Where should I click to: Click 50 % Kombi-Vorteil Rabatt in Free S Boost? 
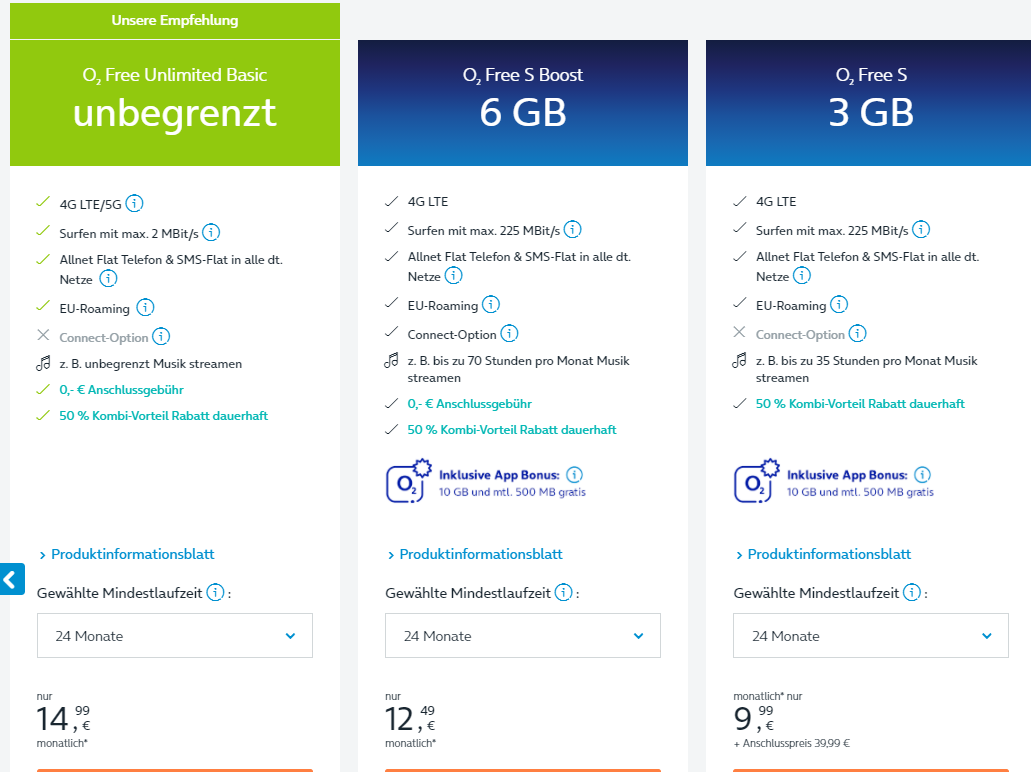(x=512, y=429)
